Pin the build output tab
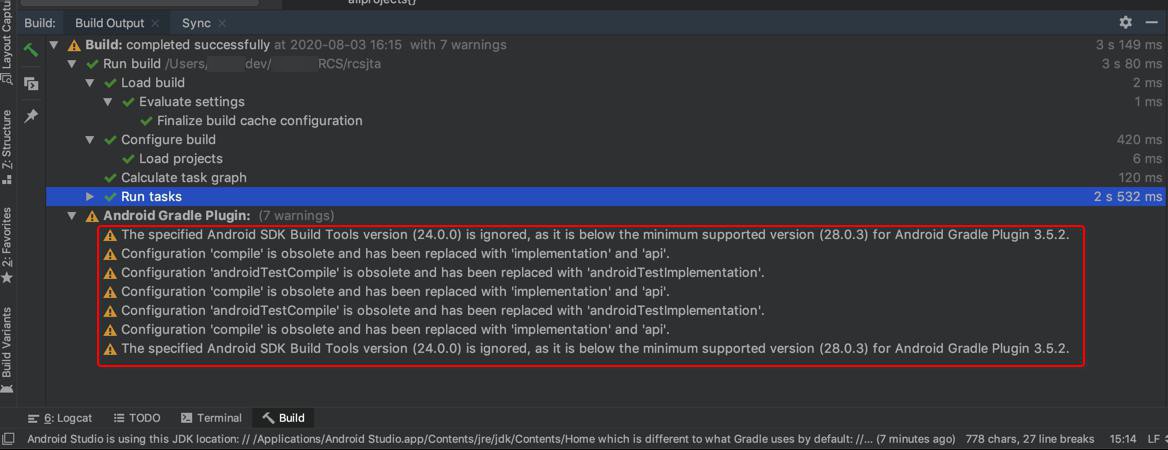 [x=31, y=116]
